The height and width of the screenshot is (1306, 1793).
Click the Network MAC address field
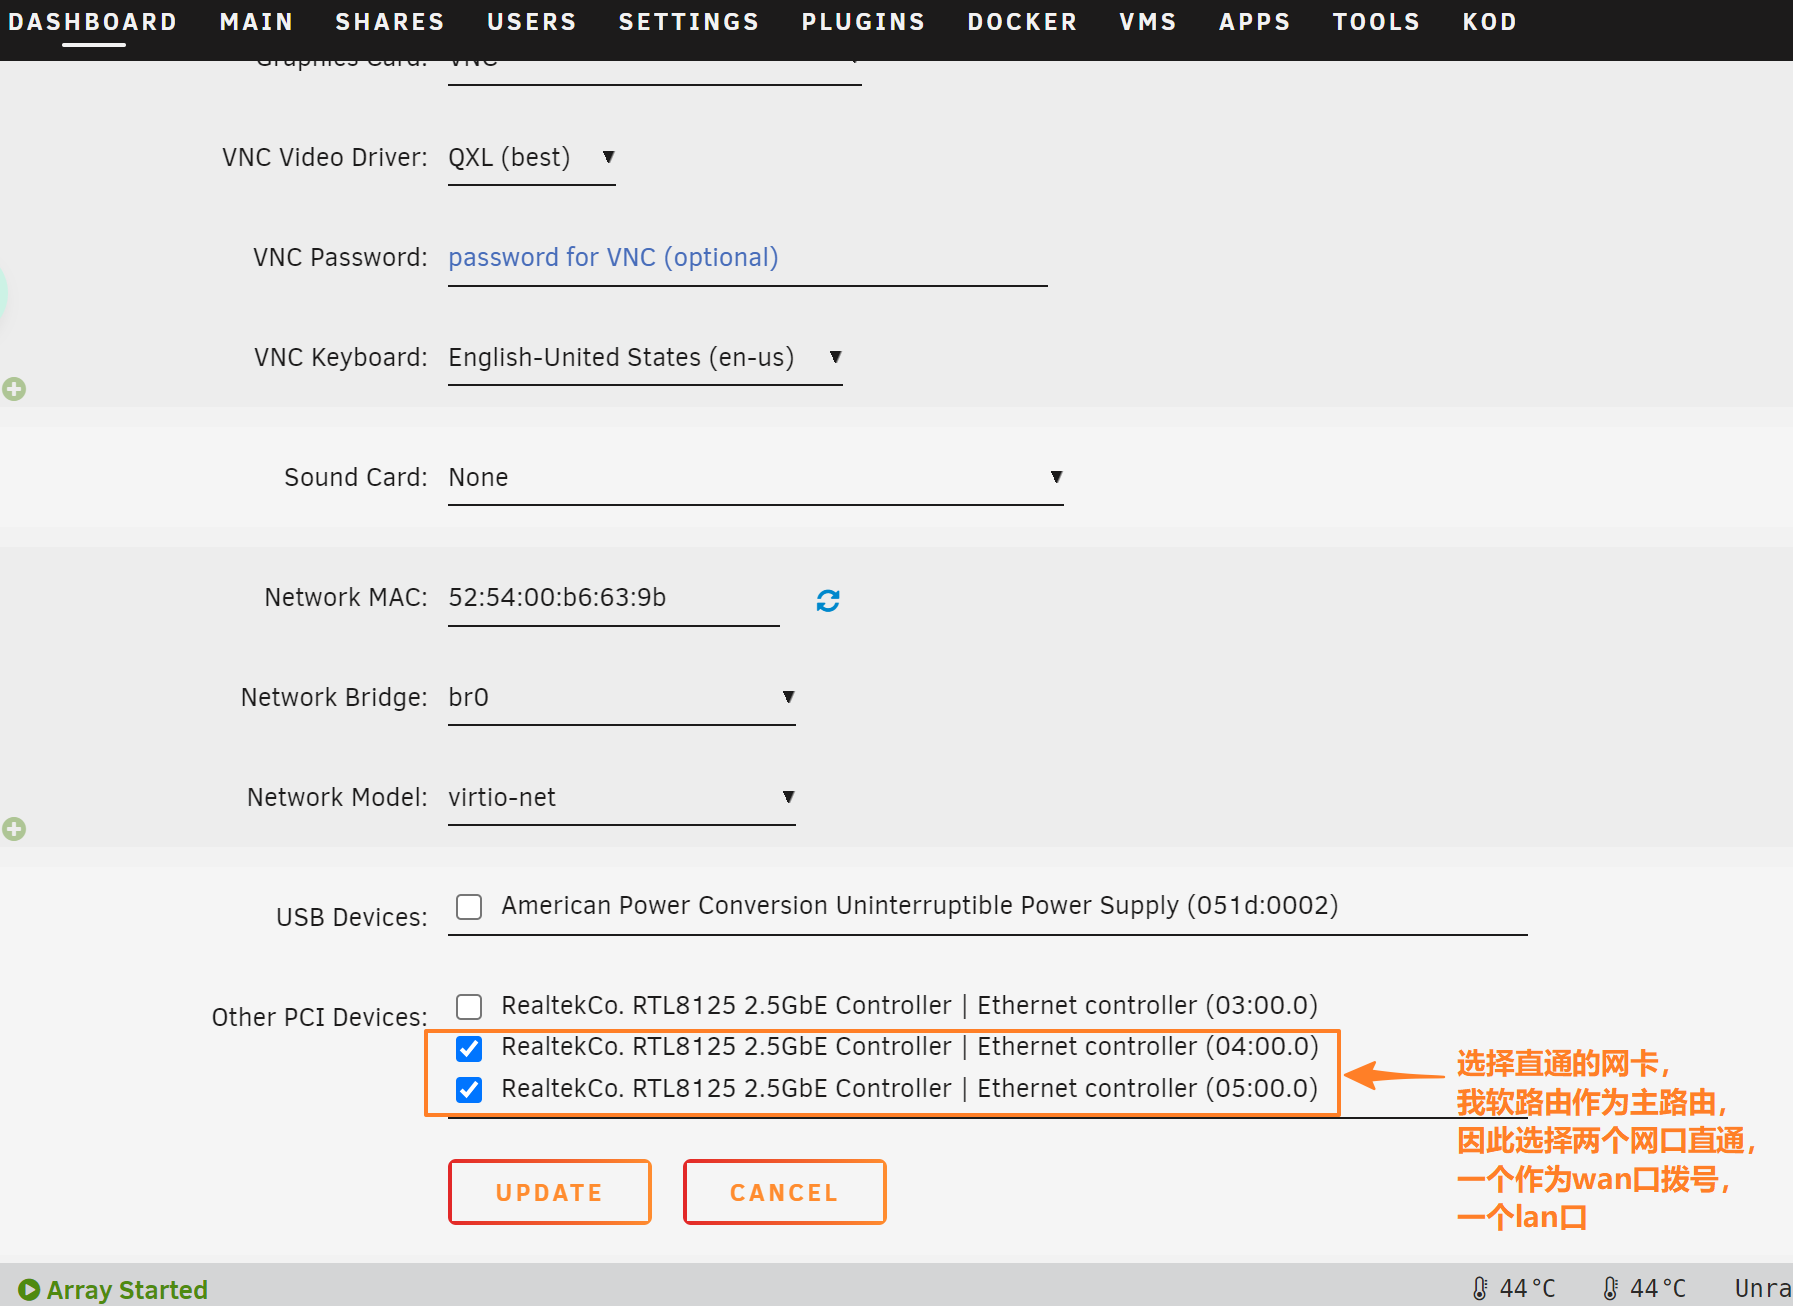pos(614,598)
